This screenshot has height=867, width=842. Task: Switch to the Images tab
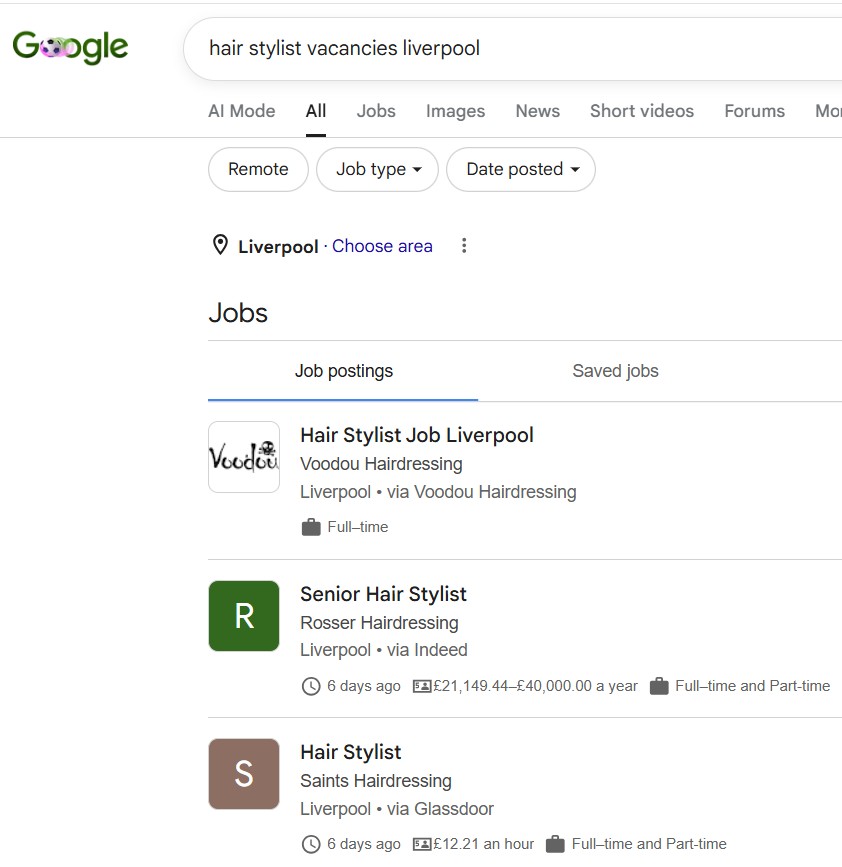click(455, 111)
